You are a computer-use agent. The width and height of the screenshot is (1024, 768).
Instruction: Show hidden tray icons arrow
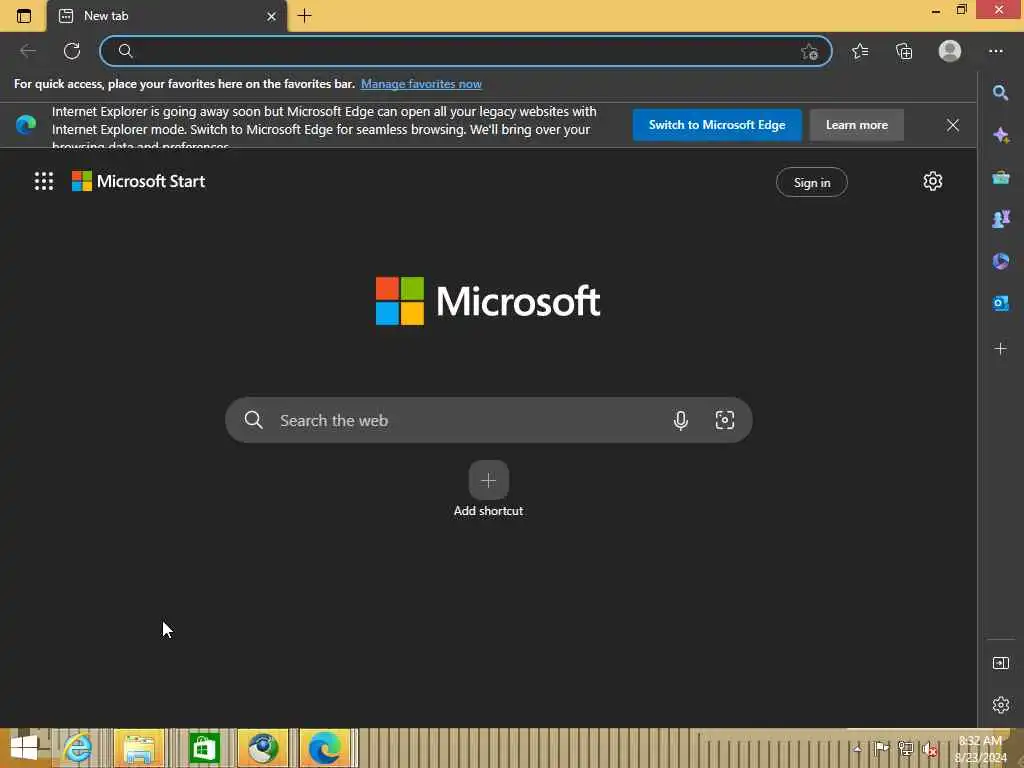pos(857,748)
